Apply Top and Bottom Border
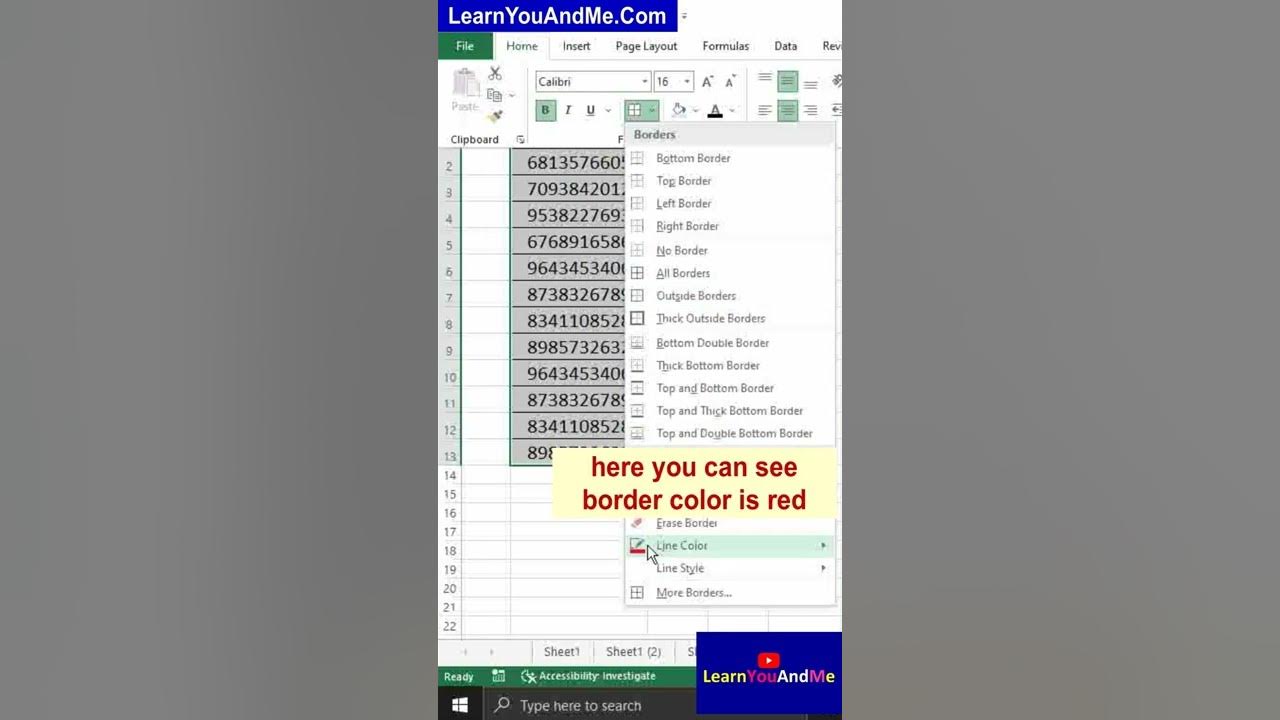 pos(730,388)
